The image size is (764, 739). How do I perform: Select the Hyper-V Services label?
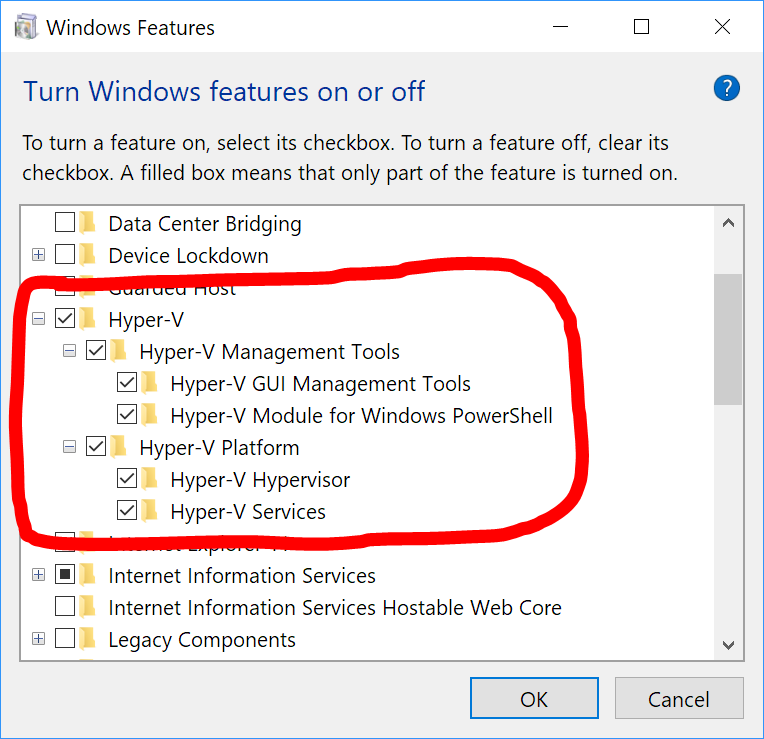tap(248, 512)
